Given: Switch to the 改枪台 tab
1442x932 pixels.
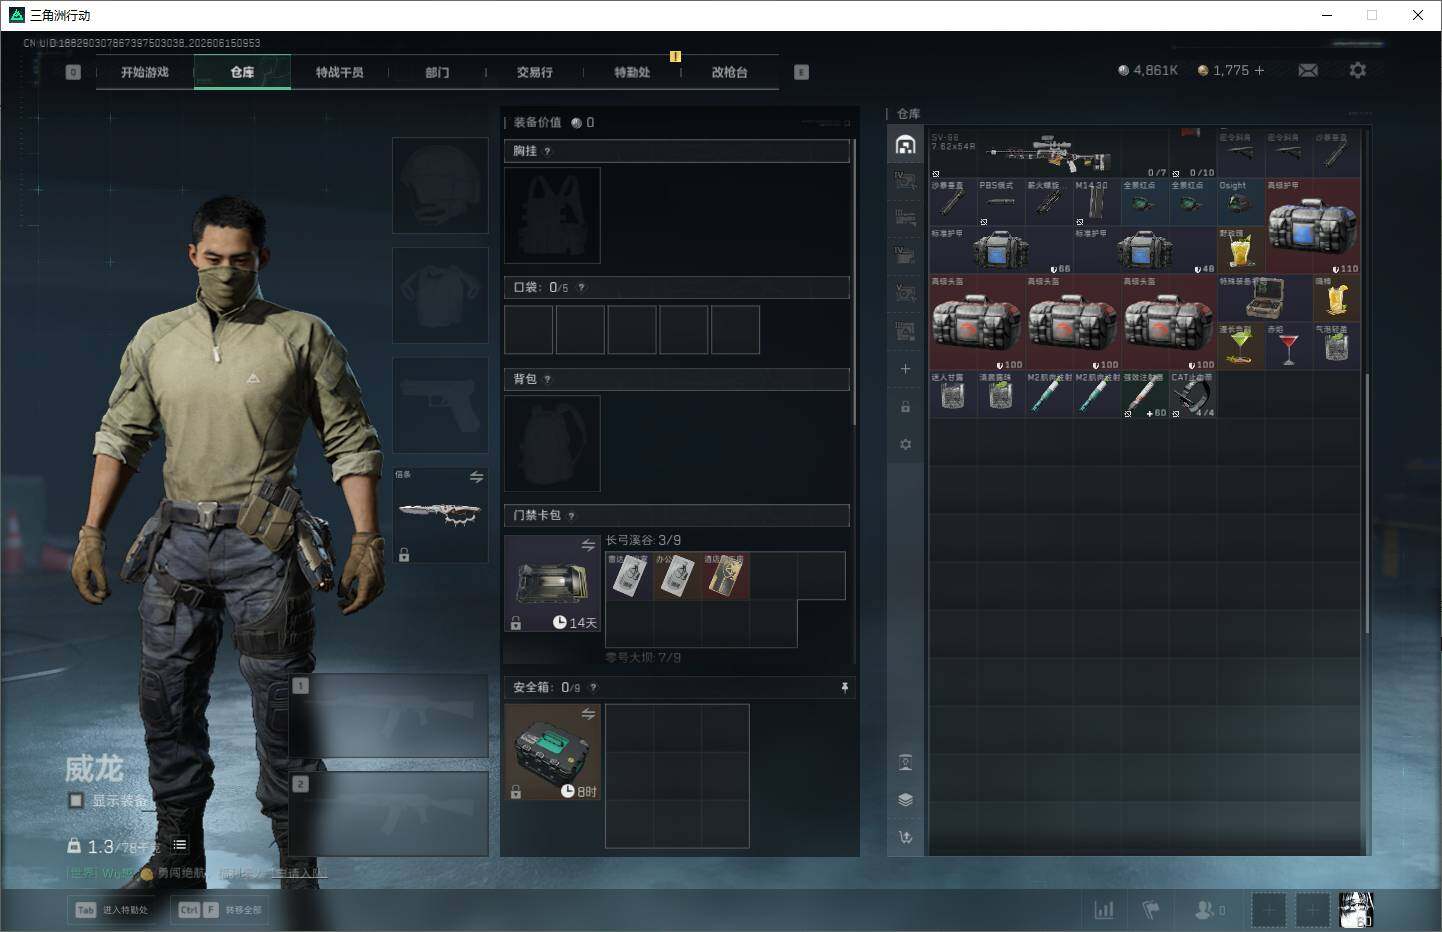Looking at the screenshot, I should (730, 72).
